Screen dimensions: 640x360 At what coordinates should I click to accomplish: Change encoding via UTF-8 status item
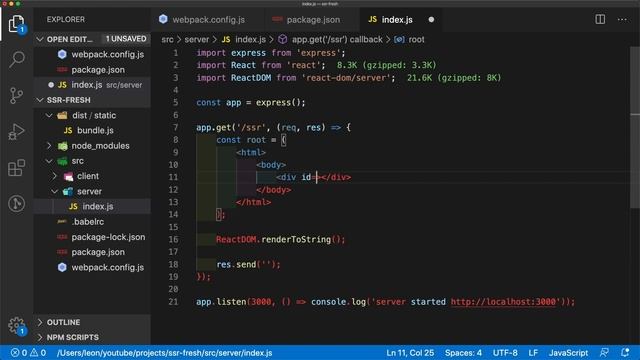(x=505, y=353)
